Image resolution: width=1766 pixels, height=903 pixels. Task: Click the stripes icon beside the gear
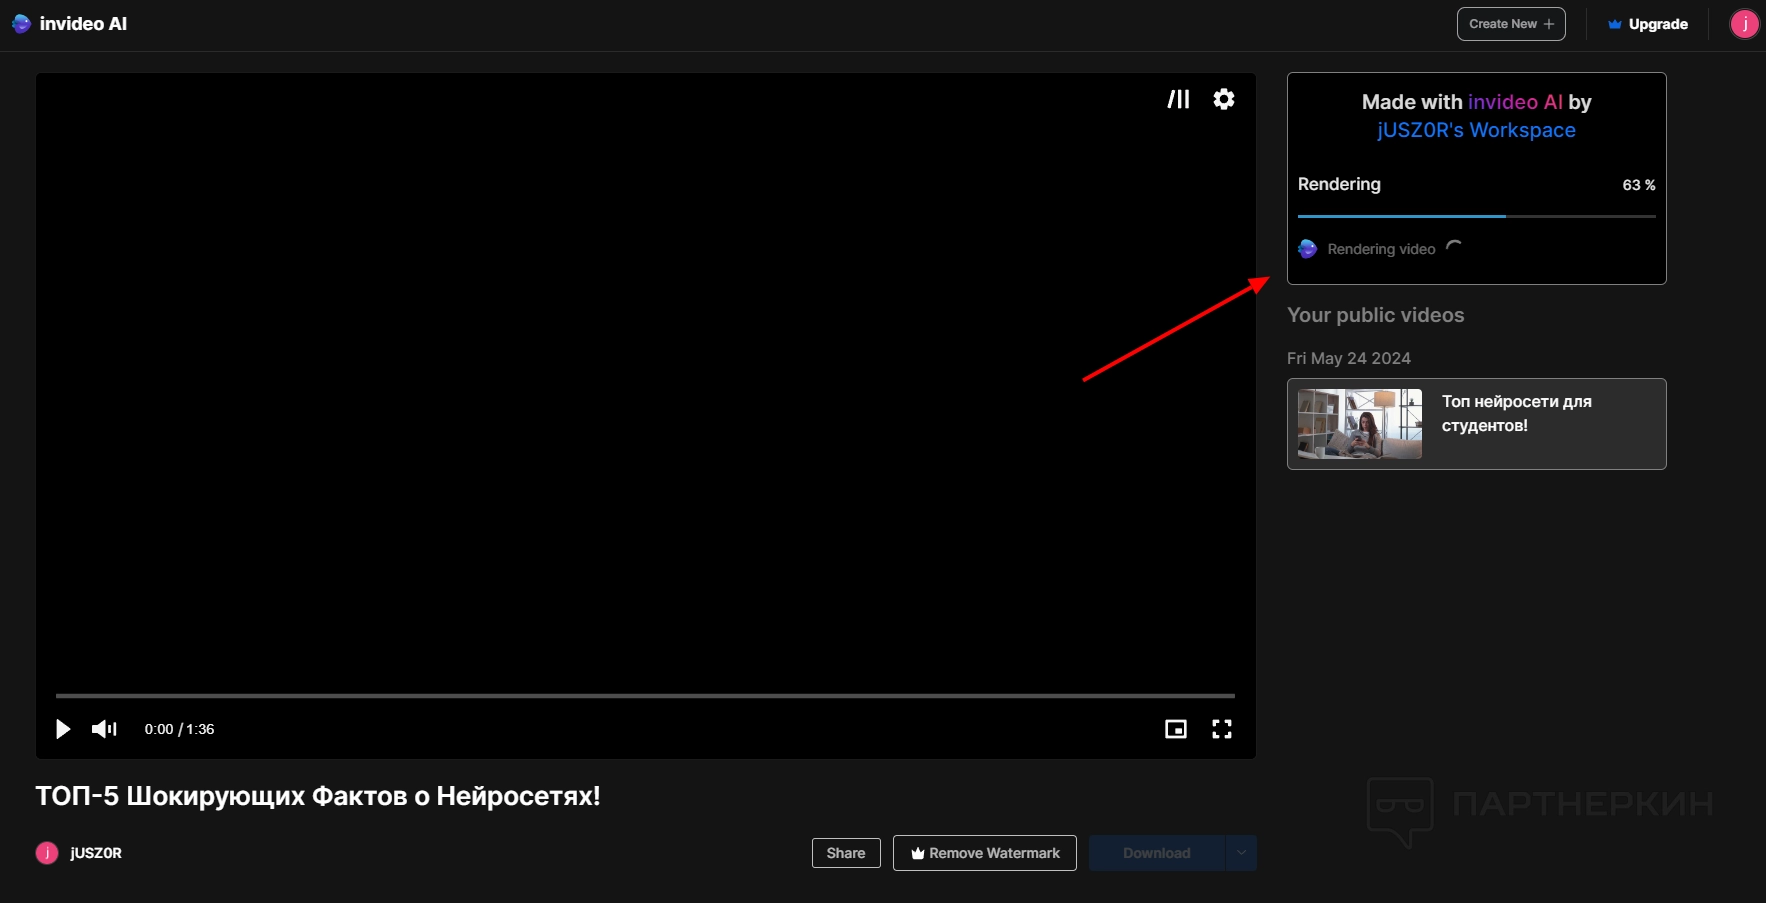tap(1179, 99)
